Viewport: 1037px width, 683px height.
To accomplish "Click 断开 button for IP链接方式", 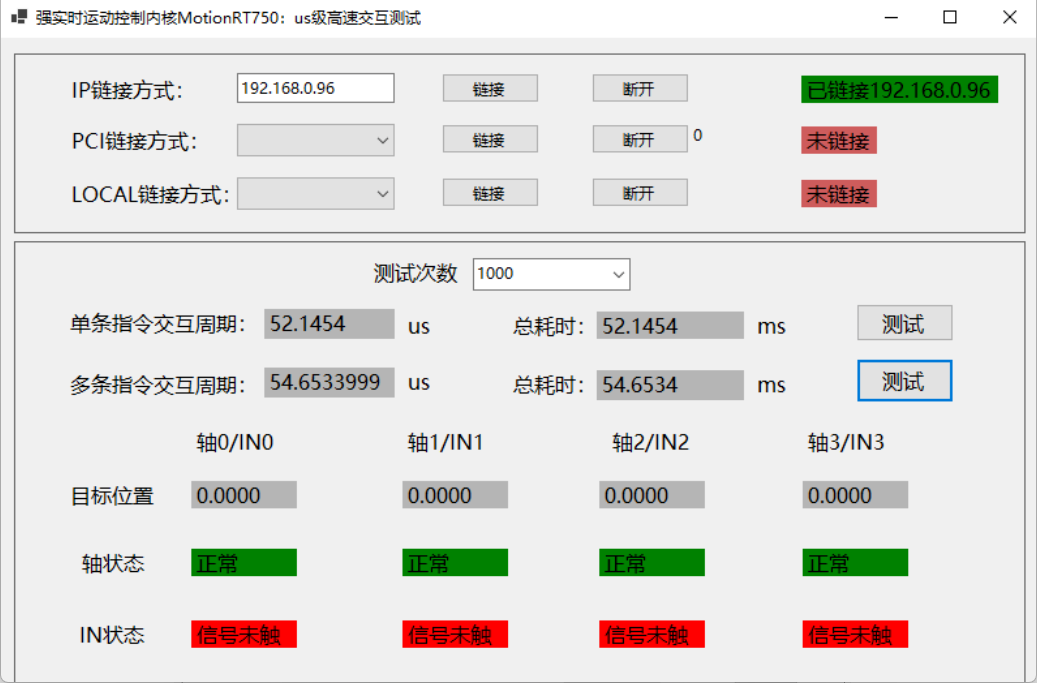I will pos(640,89).
